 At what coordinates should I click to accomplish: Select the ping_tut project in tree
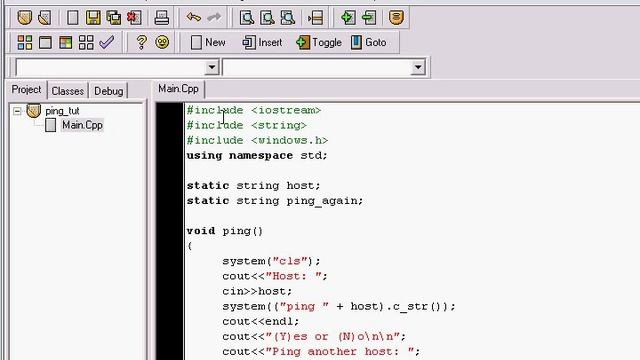[62, 111]
